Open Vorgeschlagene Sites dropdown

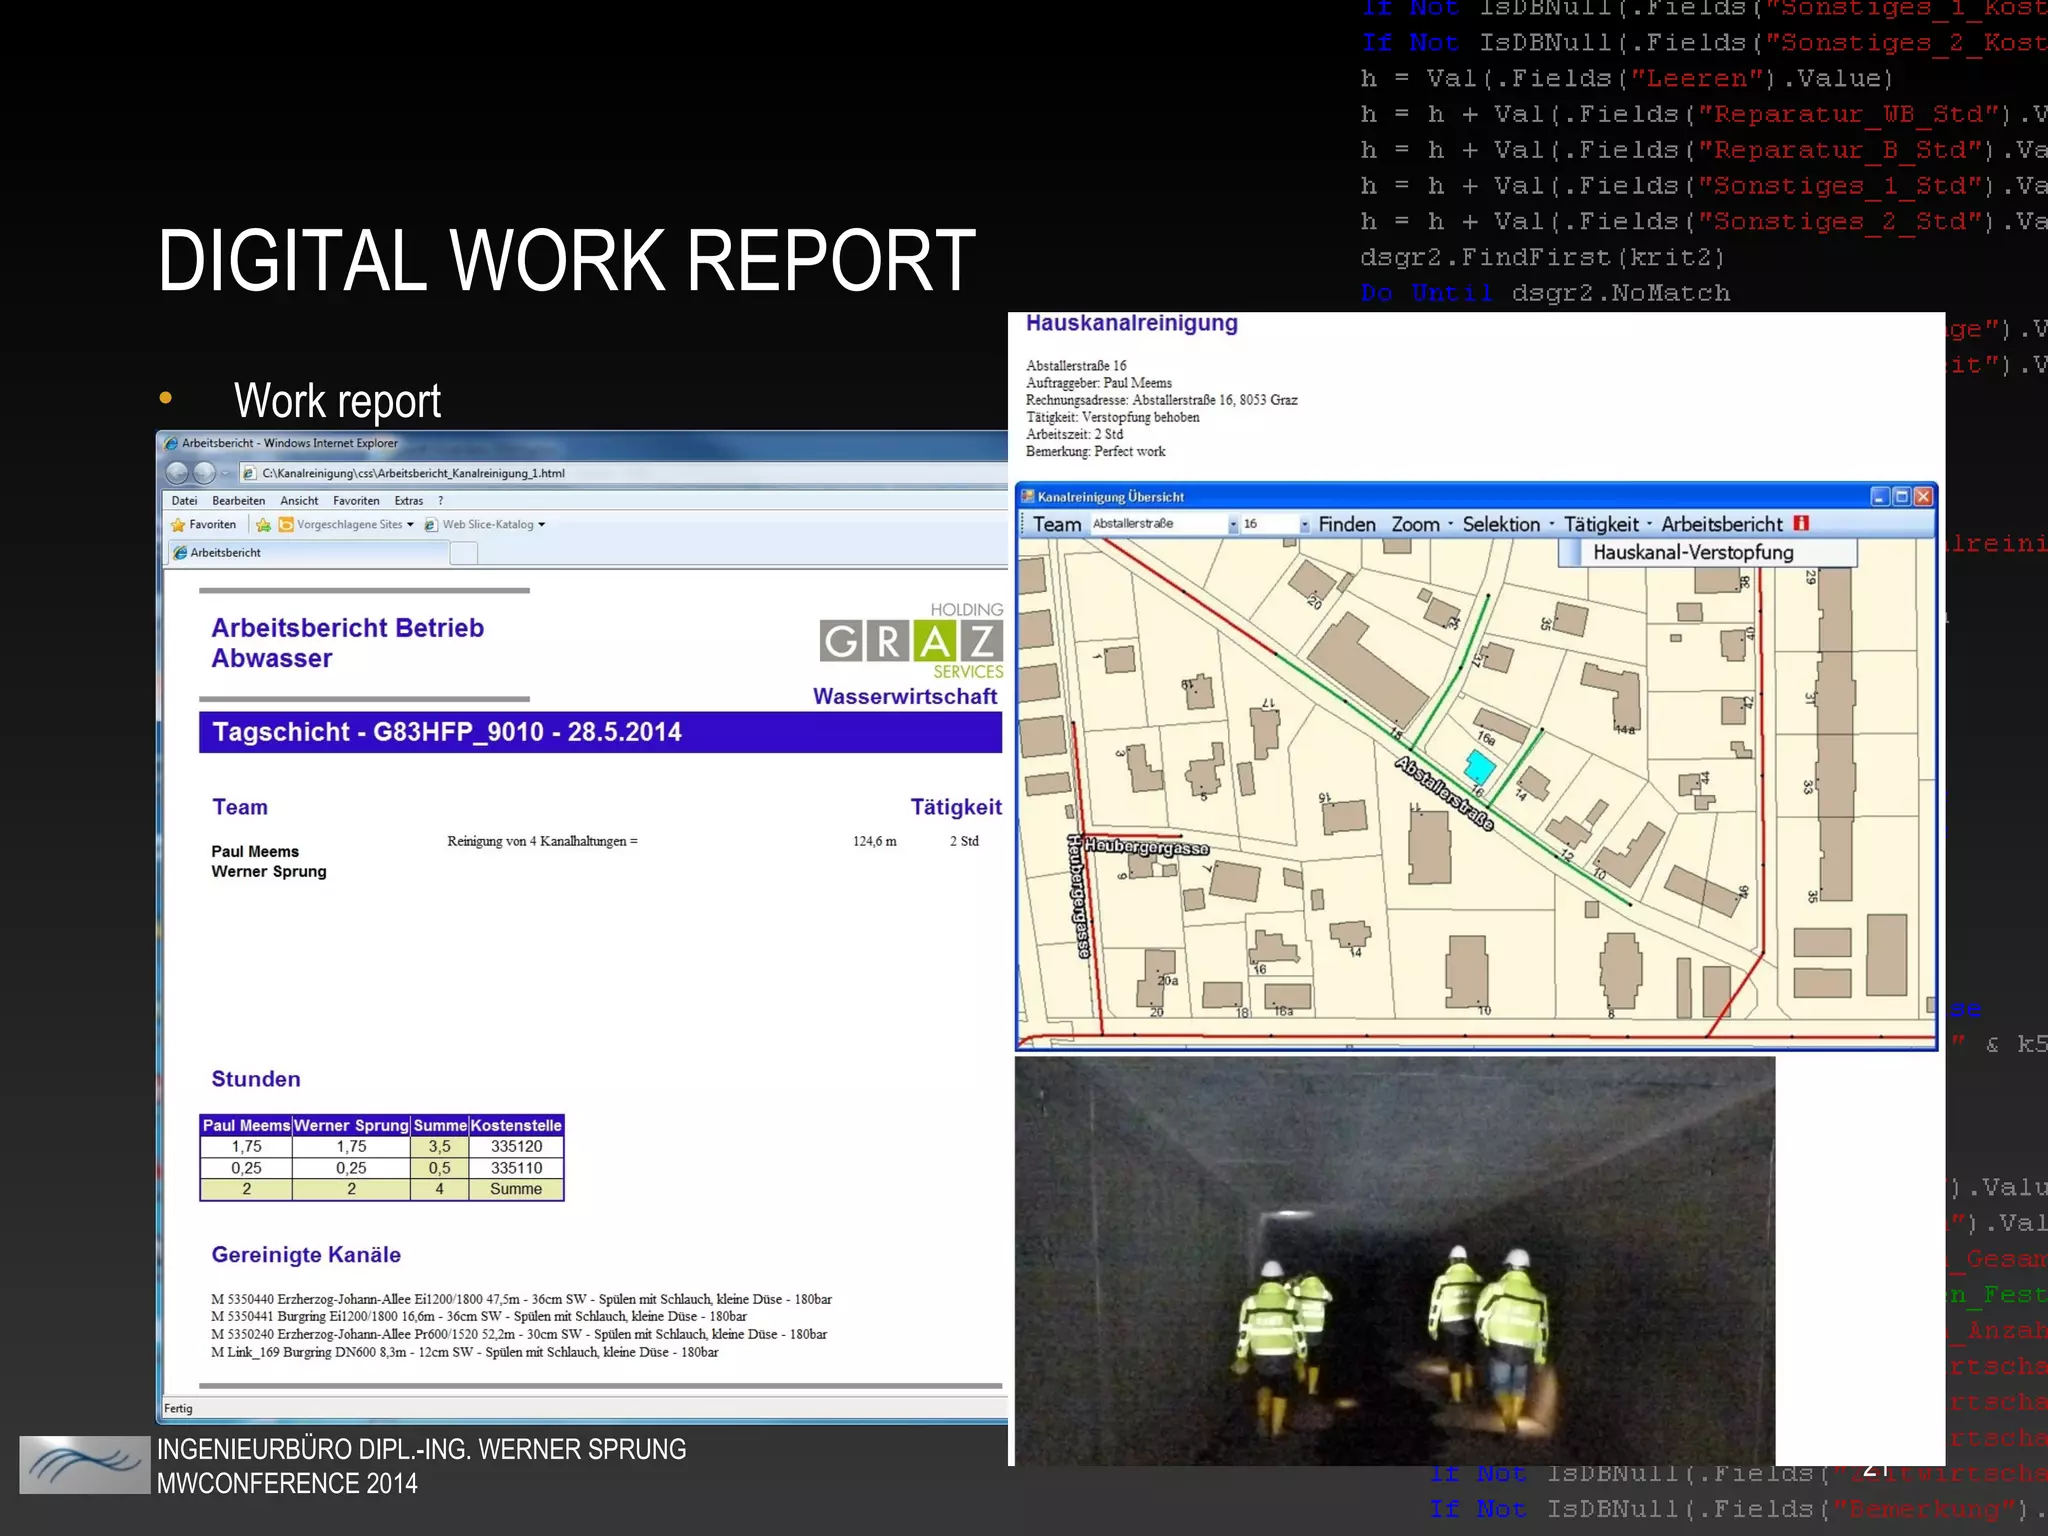(x=346, y=525)
